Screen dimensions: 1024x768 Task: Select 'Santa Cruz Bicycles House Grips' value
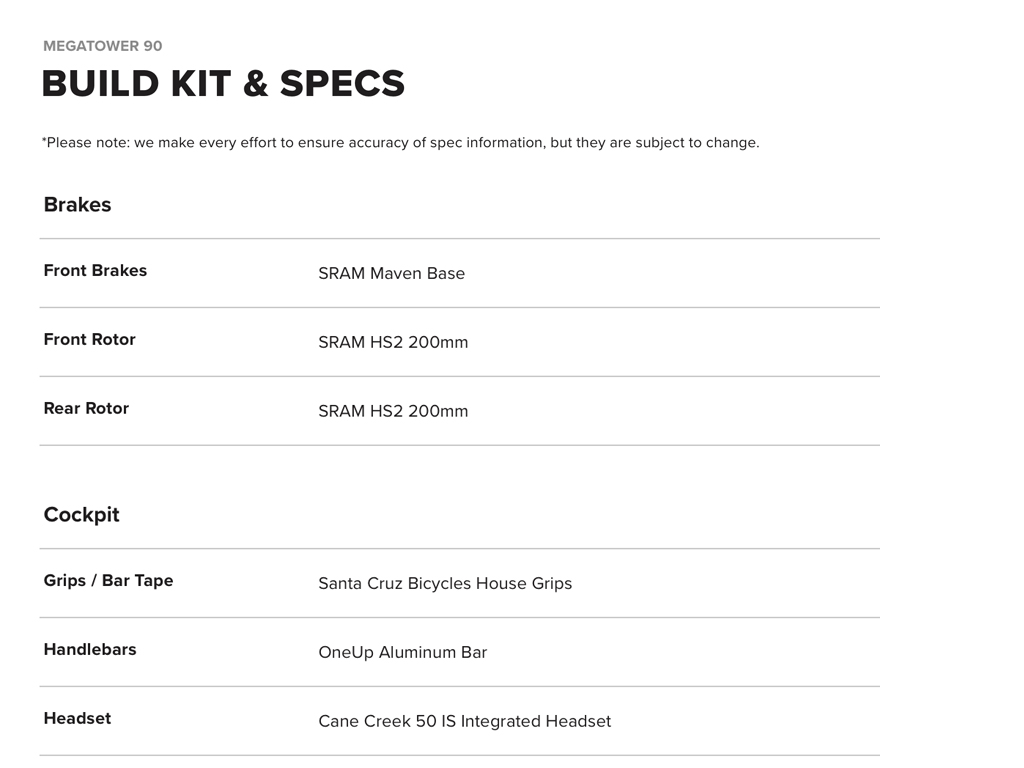pos(445,583)
